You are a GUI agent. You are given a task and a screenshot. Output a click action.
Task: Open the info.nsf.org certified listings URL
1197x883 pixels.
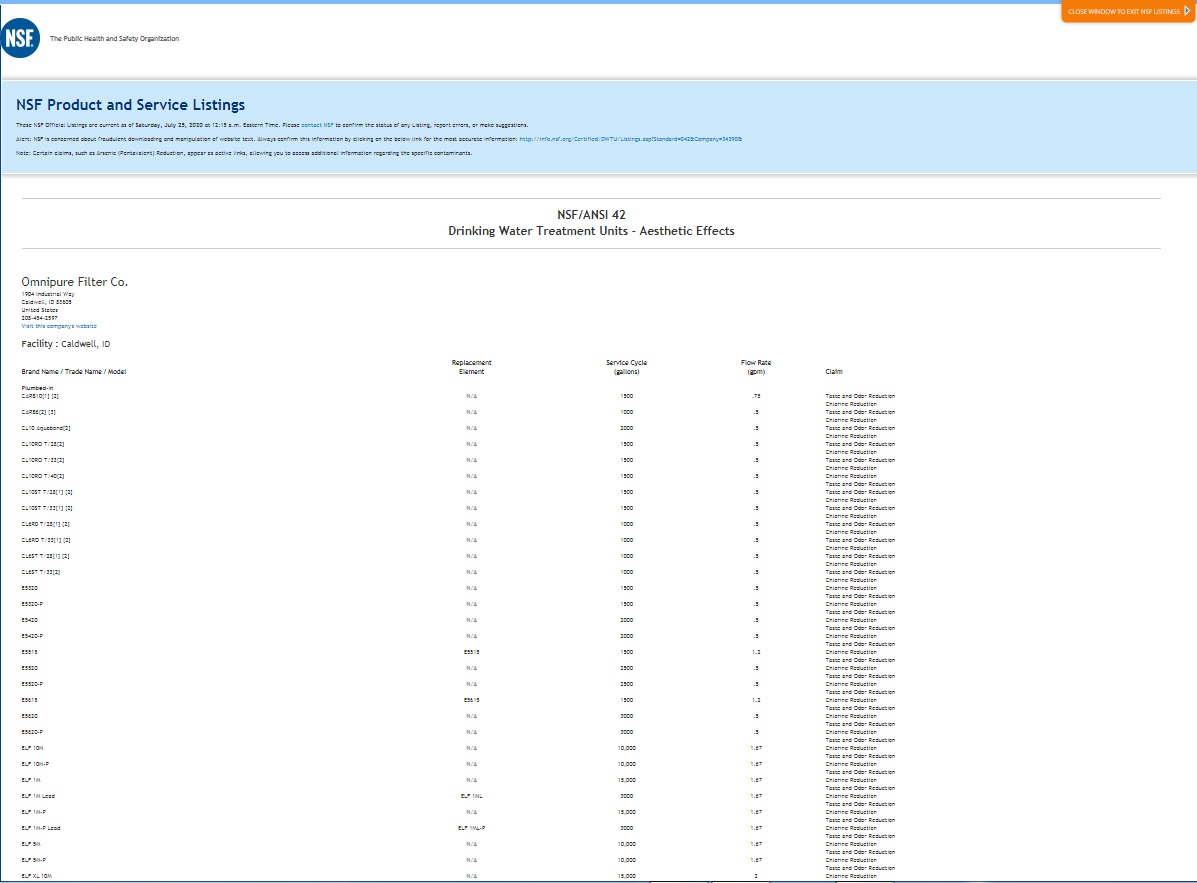pos(630,139)
